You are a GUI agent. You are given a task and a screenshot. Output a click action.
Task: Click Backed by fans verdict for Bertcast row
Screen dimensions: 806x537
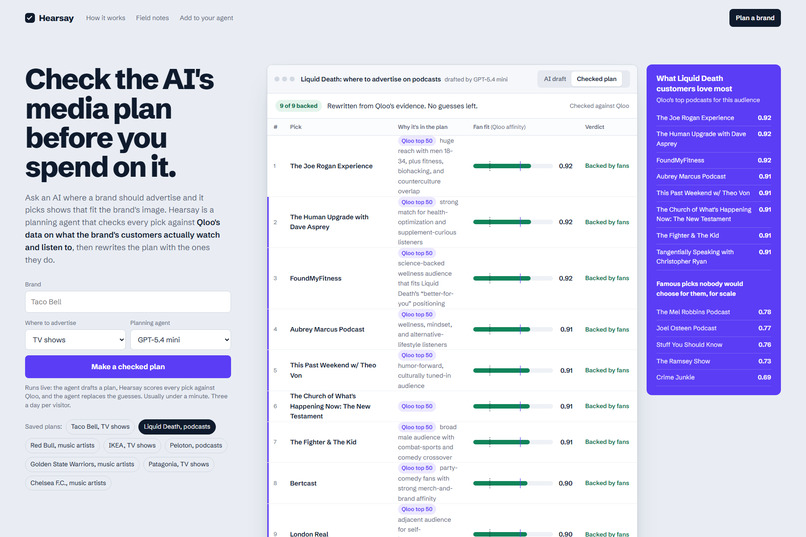pyautogui.click(x=607, y=483)
